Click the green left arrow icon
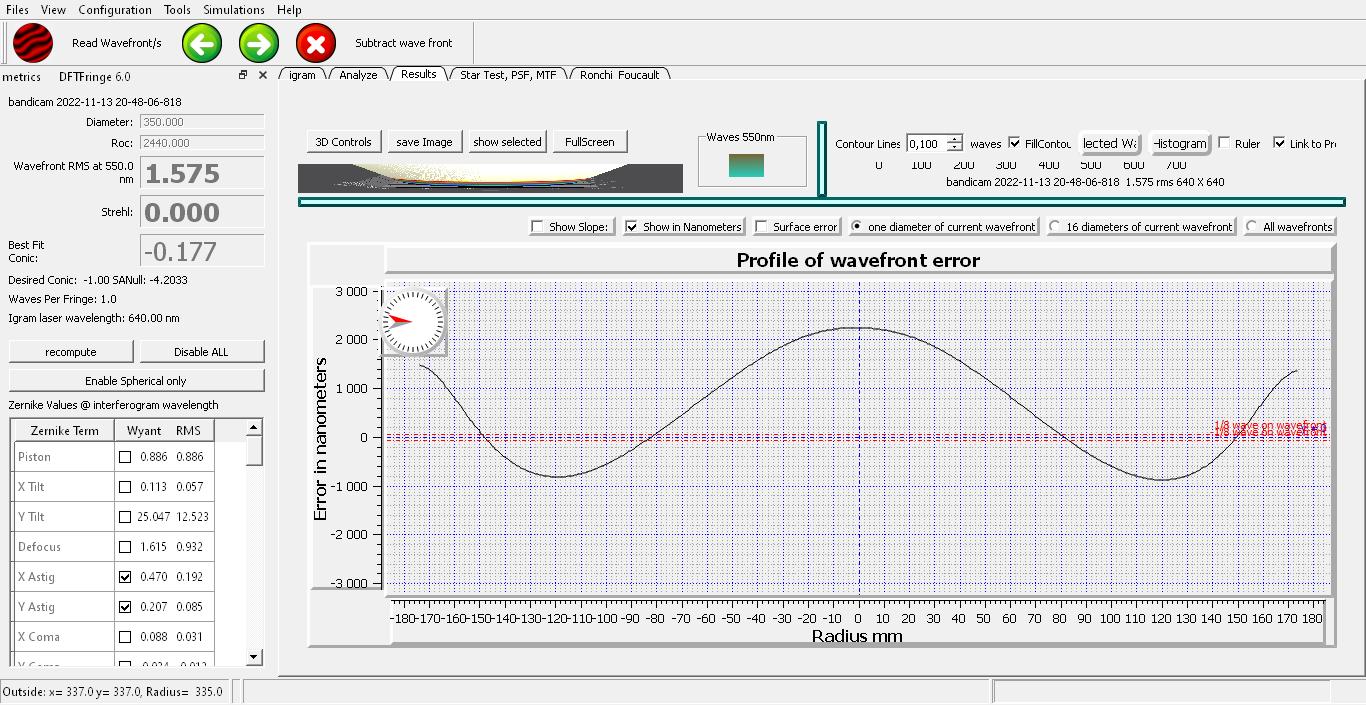Viewport: 1366px width, 705px height. (201, 43)
